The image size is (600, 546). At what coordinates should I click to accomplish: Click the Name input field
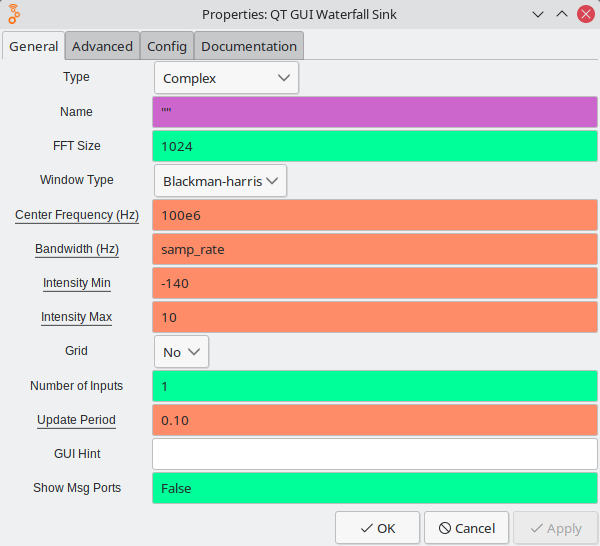[x=374, y=112]
